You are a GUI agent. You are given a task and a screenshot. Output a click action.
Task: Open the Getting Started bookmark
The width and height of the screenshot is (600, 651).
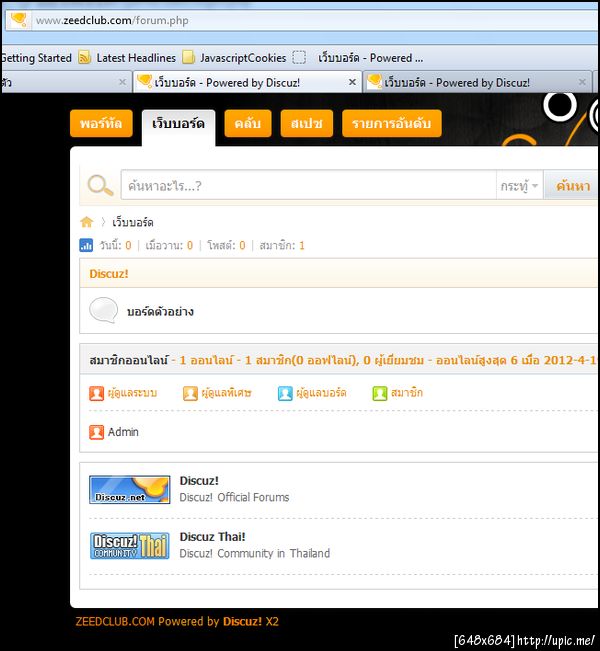36,58
